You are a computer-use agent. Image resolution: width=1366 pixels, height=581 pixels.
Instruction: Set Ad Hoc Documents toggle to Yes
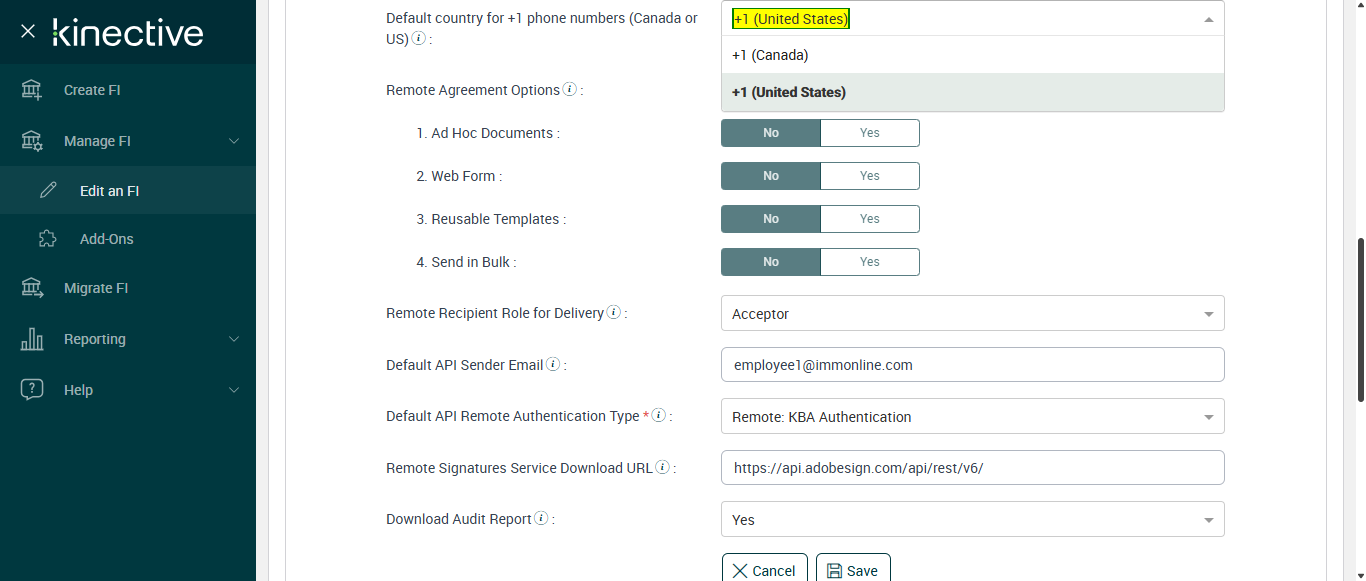[869, 133]
